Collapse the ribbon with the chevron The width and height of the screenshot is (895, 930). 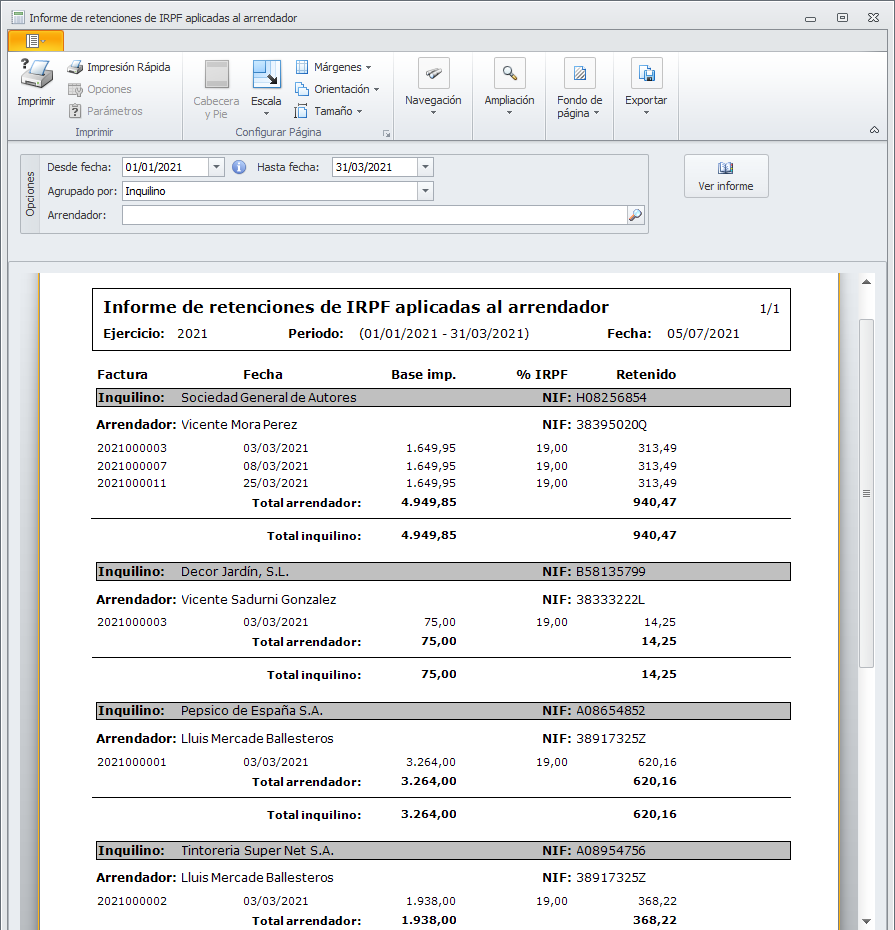click(x=873, y=131)
